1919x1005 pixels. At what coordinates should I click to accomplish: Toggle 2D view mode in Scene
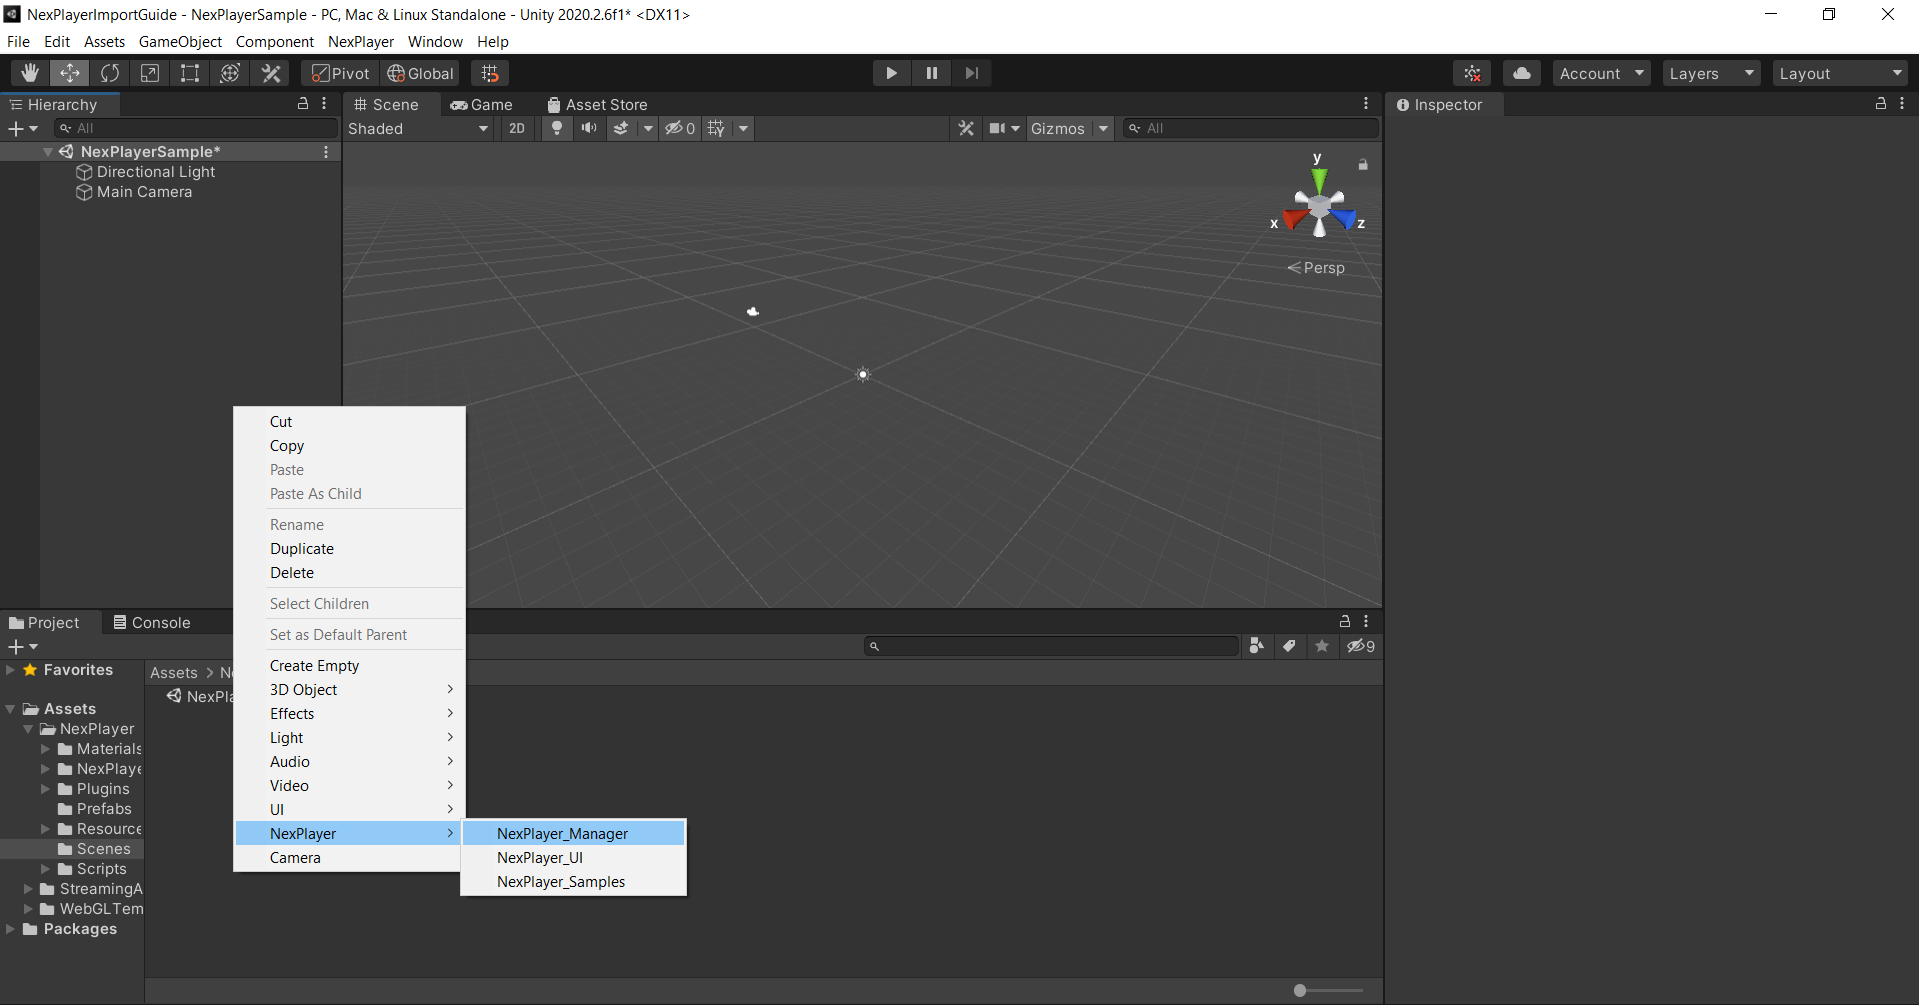tap(516, 128)
